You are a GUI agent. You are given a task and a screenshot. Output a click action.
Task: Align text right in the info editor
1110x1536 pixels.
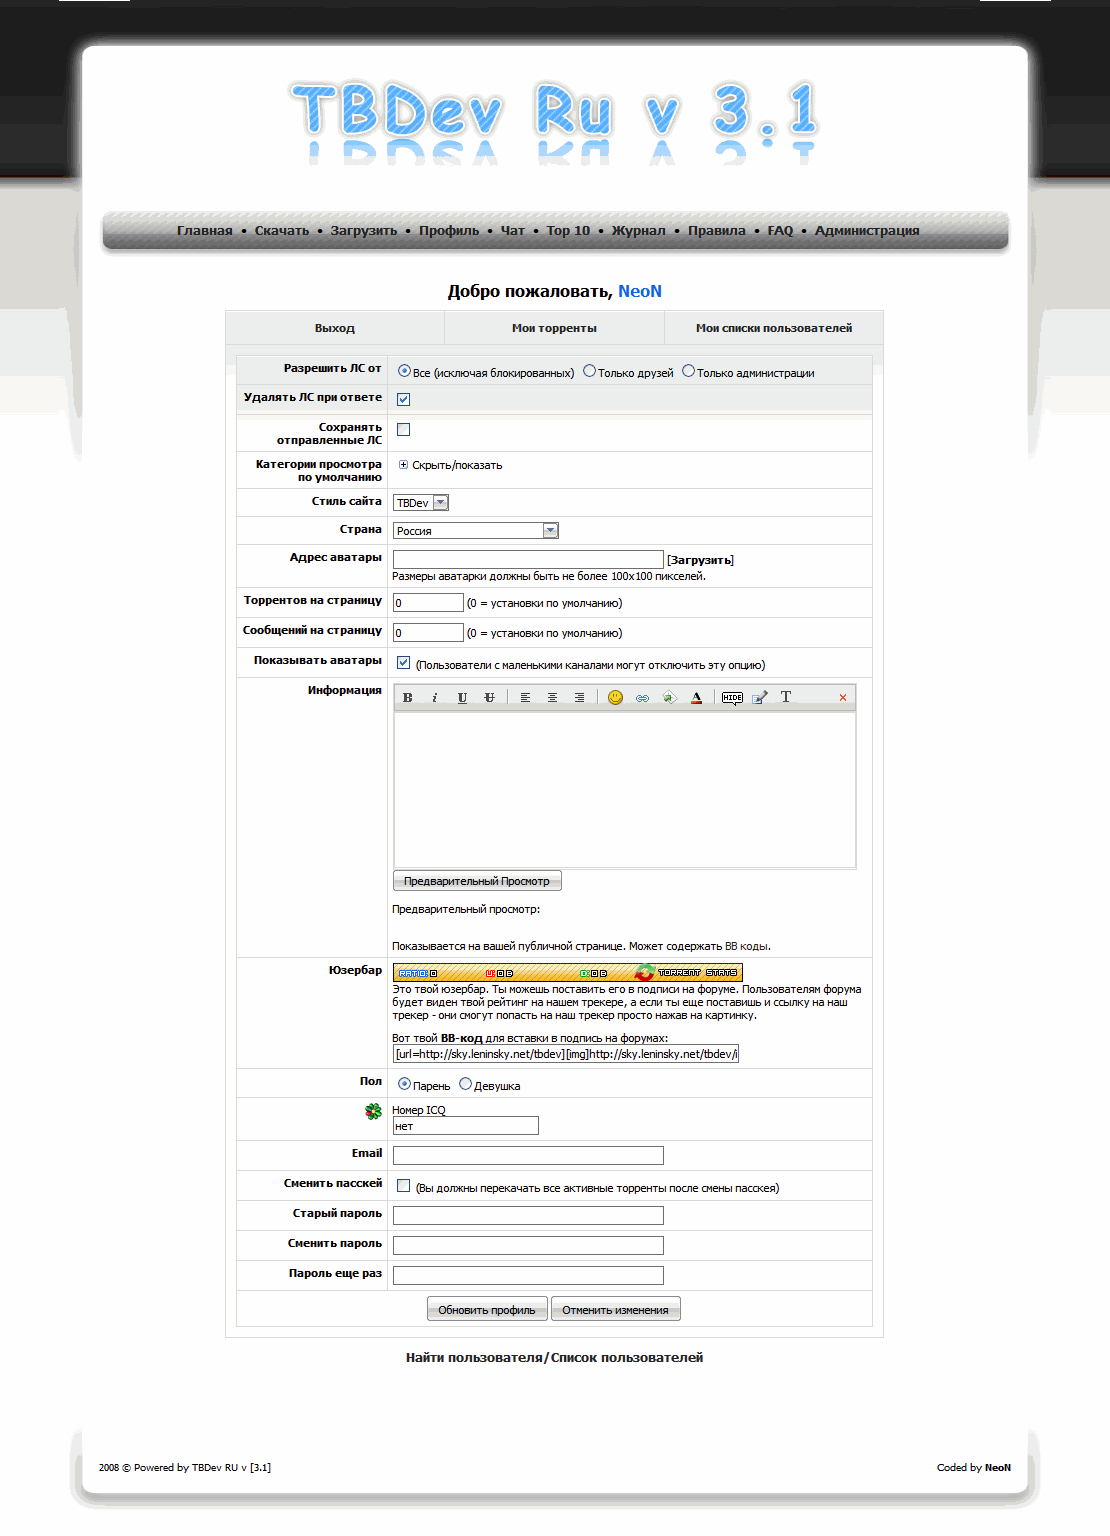coord(579,697)
